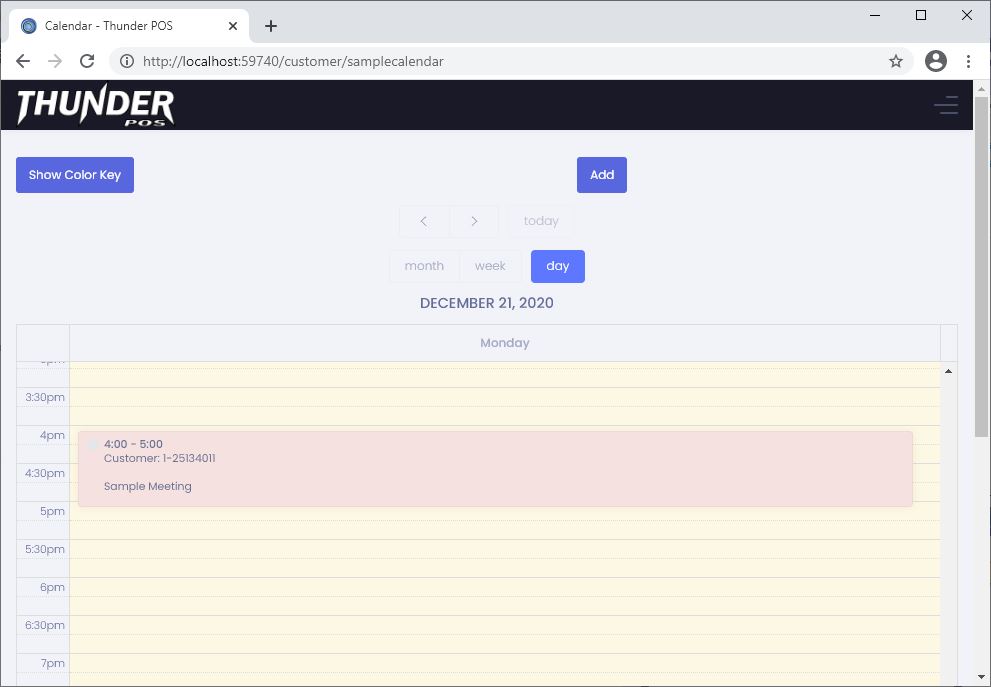Open the Chrome profile avatar

point(936,61)
